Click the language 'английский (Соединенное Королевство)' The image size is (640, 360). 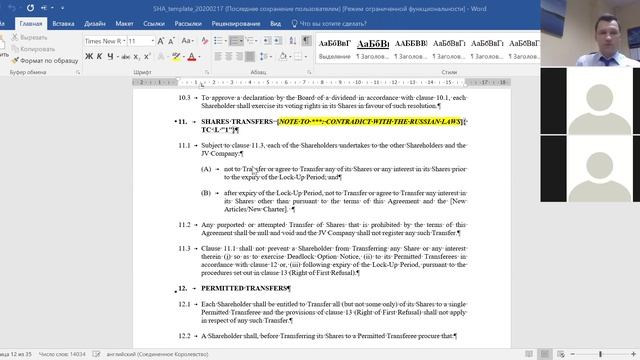(158, 354)
